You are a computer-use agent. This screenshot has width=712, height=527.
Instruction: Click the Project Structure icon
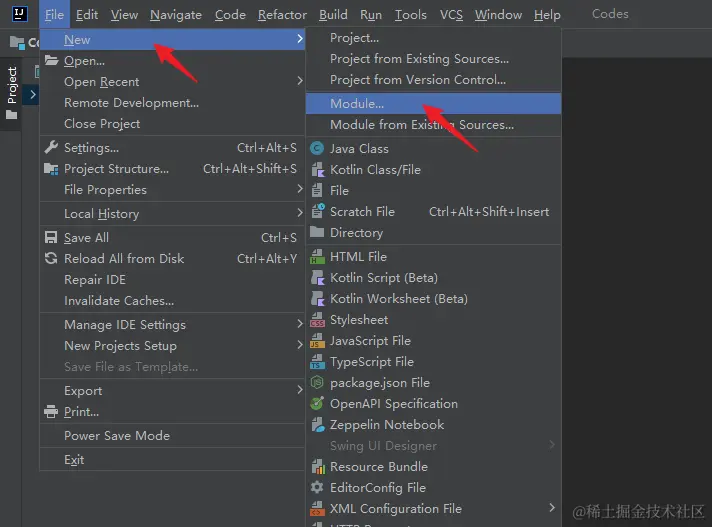tap(51, 168)
